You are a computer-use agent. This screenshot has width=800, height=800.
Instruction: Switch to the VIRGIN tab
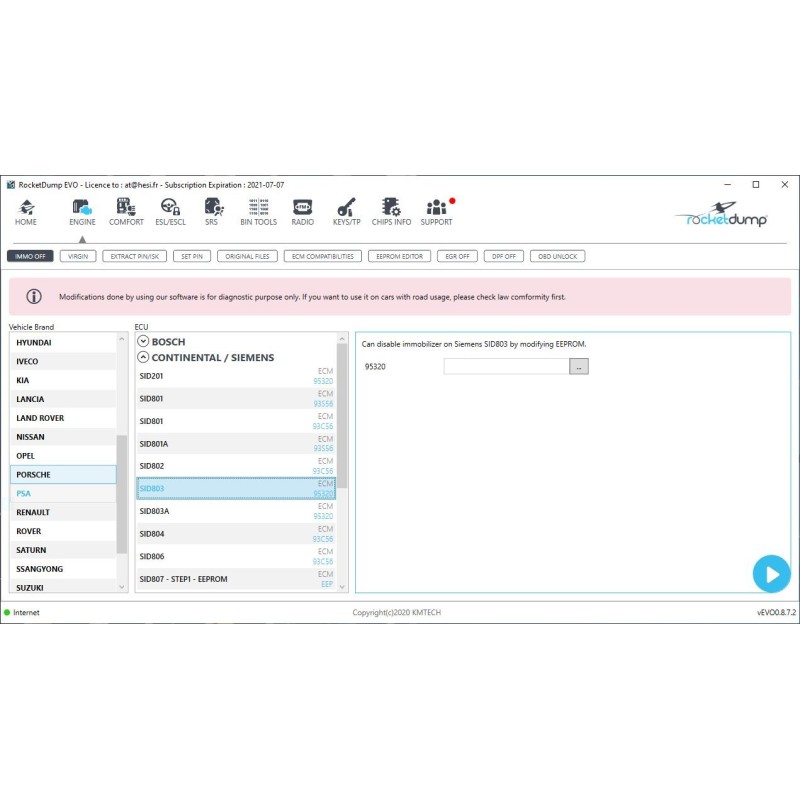tap(78, 256)
